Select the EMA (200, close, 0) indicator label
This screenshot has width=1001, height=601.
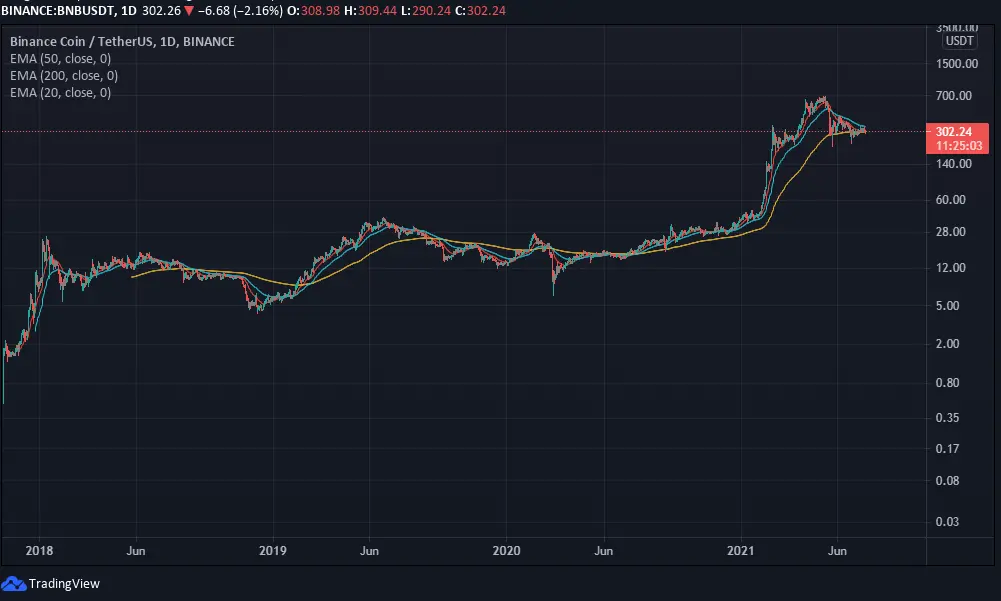(64, 76)
